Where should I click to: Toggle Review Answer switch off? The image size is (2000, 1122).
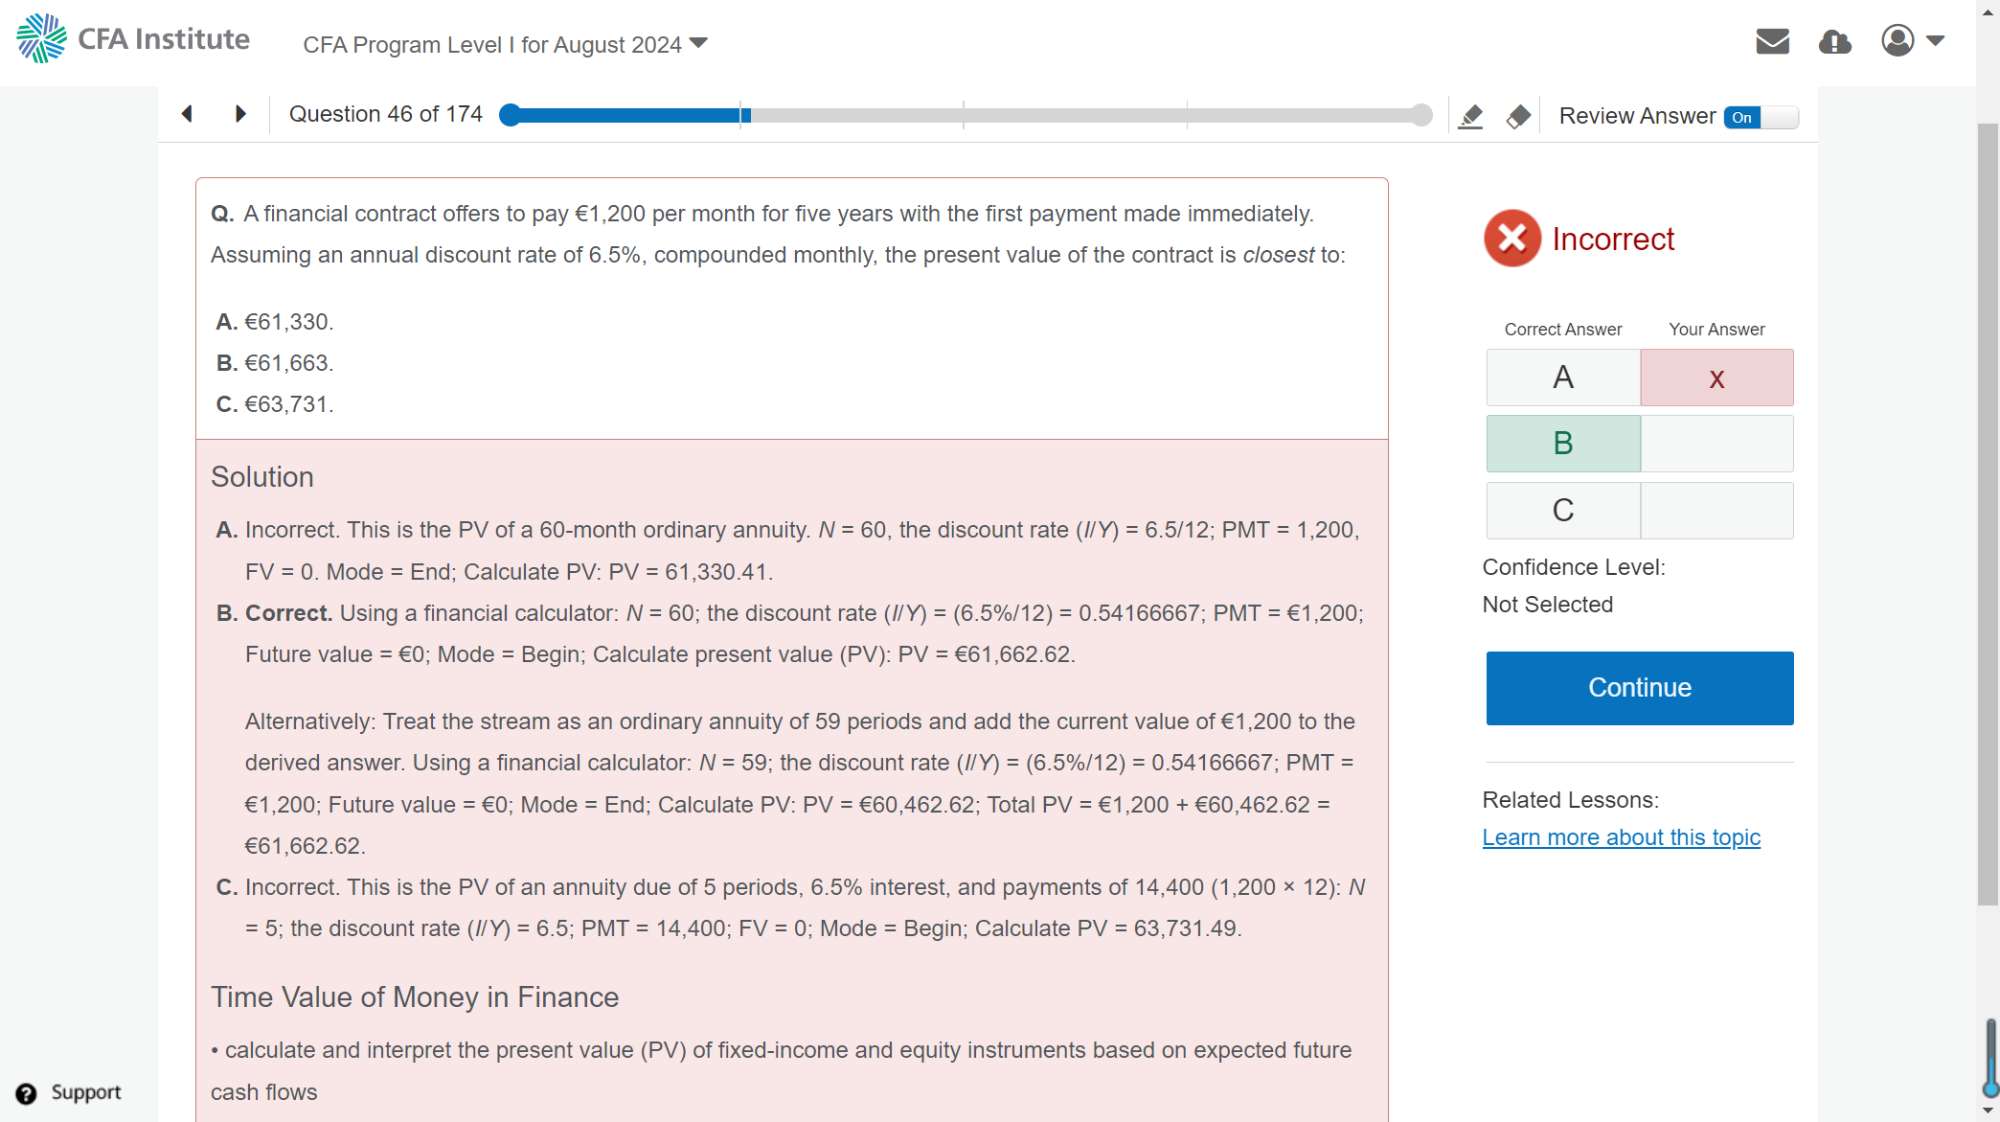click(x=1760, y=117)
